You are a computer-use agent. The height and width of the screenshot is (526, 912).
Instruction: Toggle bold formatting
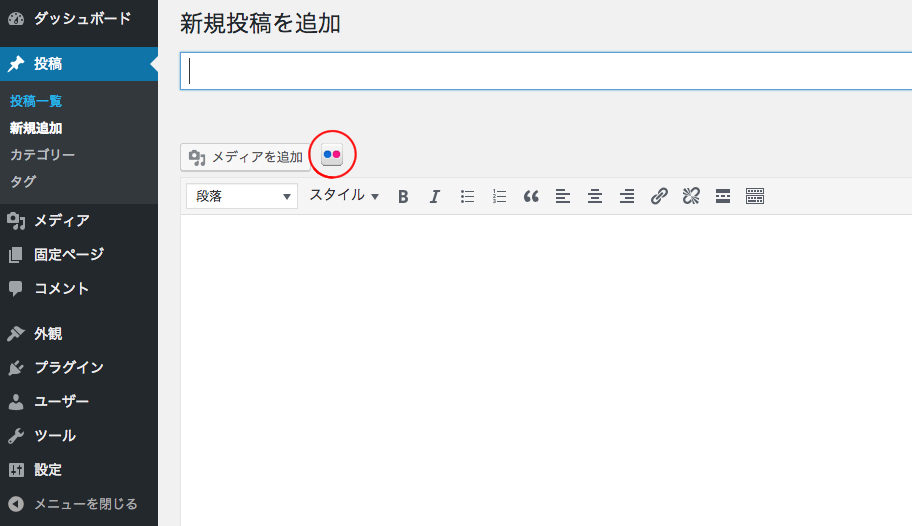403,197
